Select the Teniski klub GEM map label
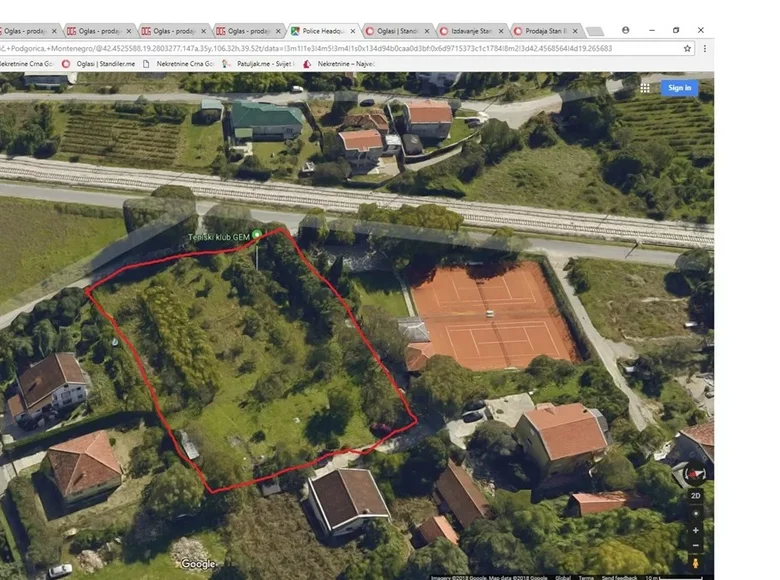 pos(219,237)
